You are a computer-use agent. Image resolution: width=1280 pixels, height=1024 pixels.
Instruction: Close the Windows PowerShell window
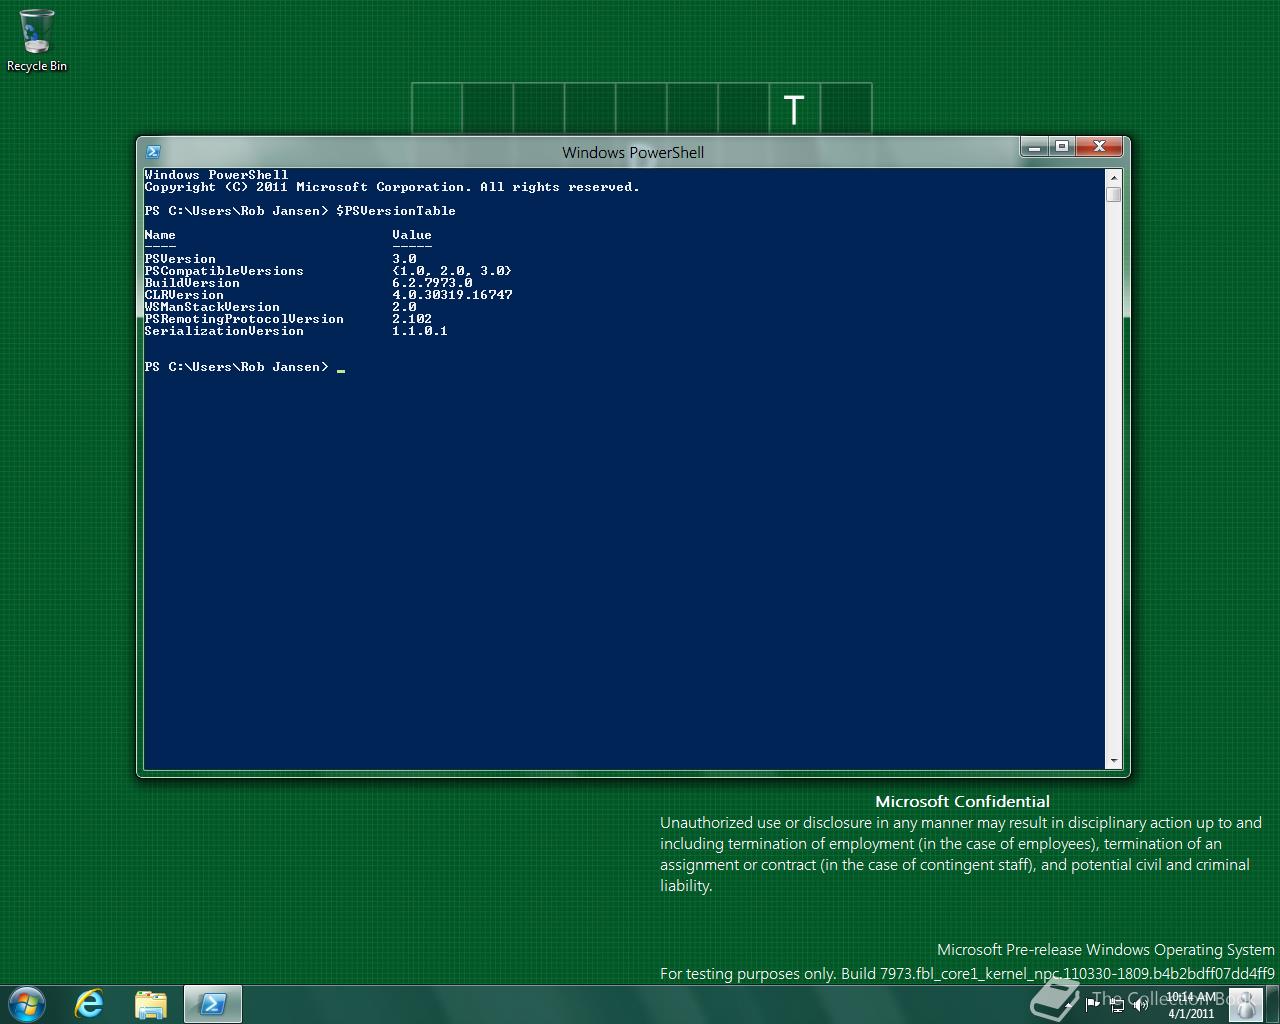click(x=1099, y=147)
